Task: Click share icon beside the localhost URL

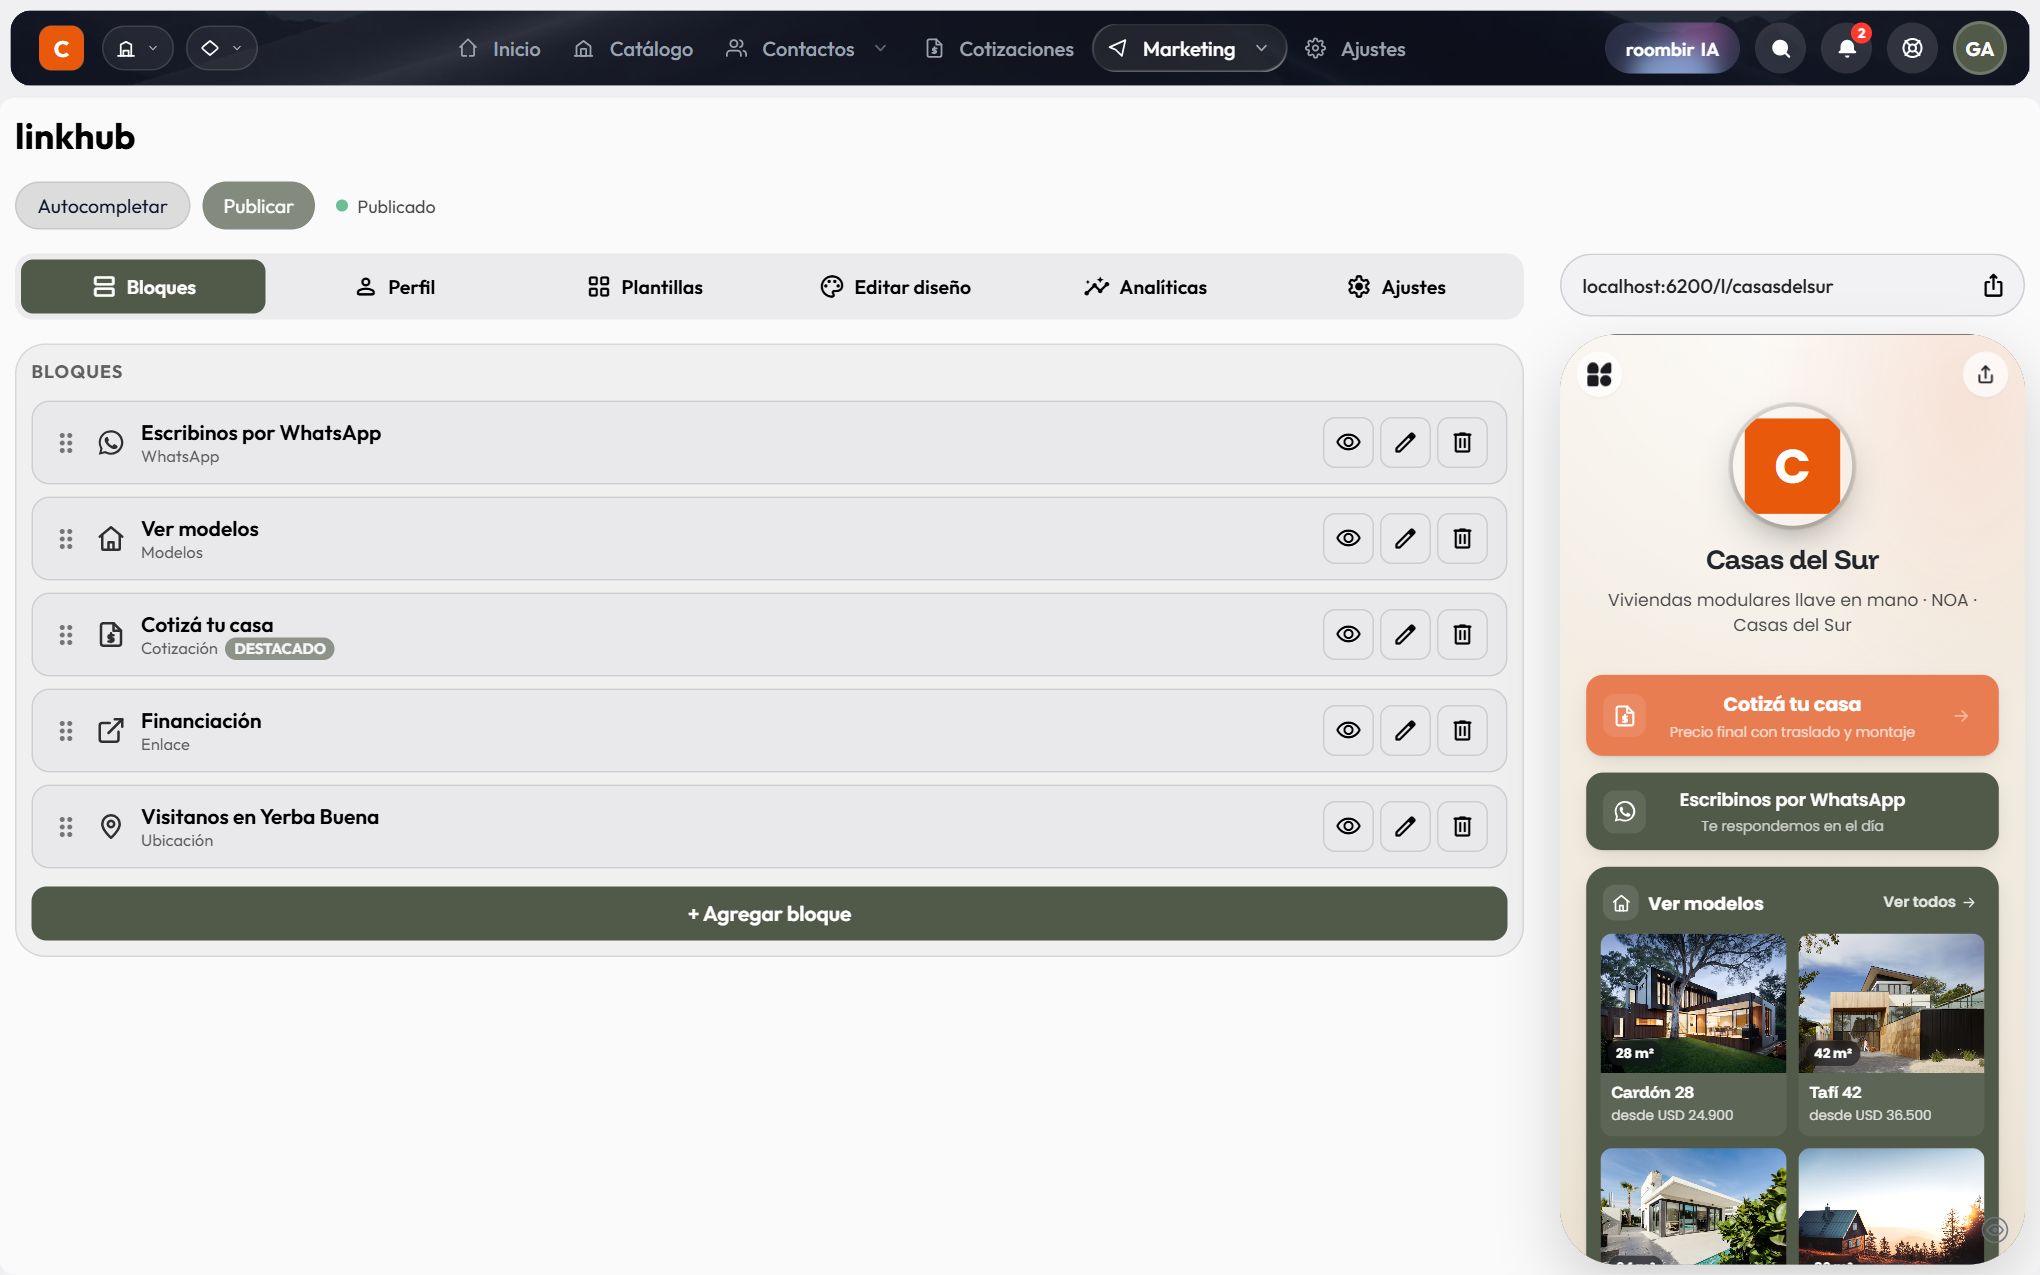Action: point(1993,286)
